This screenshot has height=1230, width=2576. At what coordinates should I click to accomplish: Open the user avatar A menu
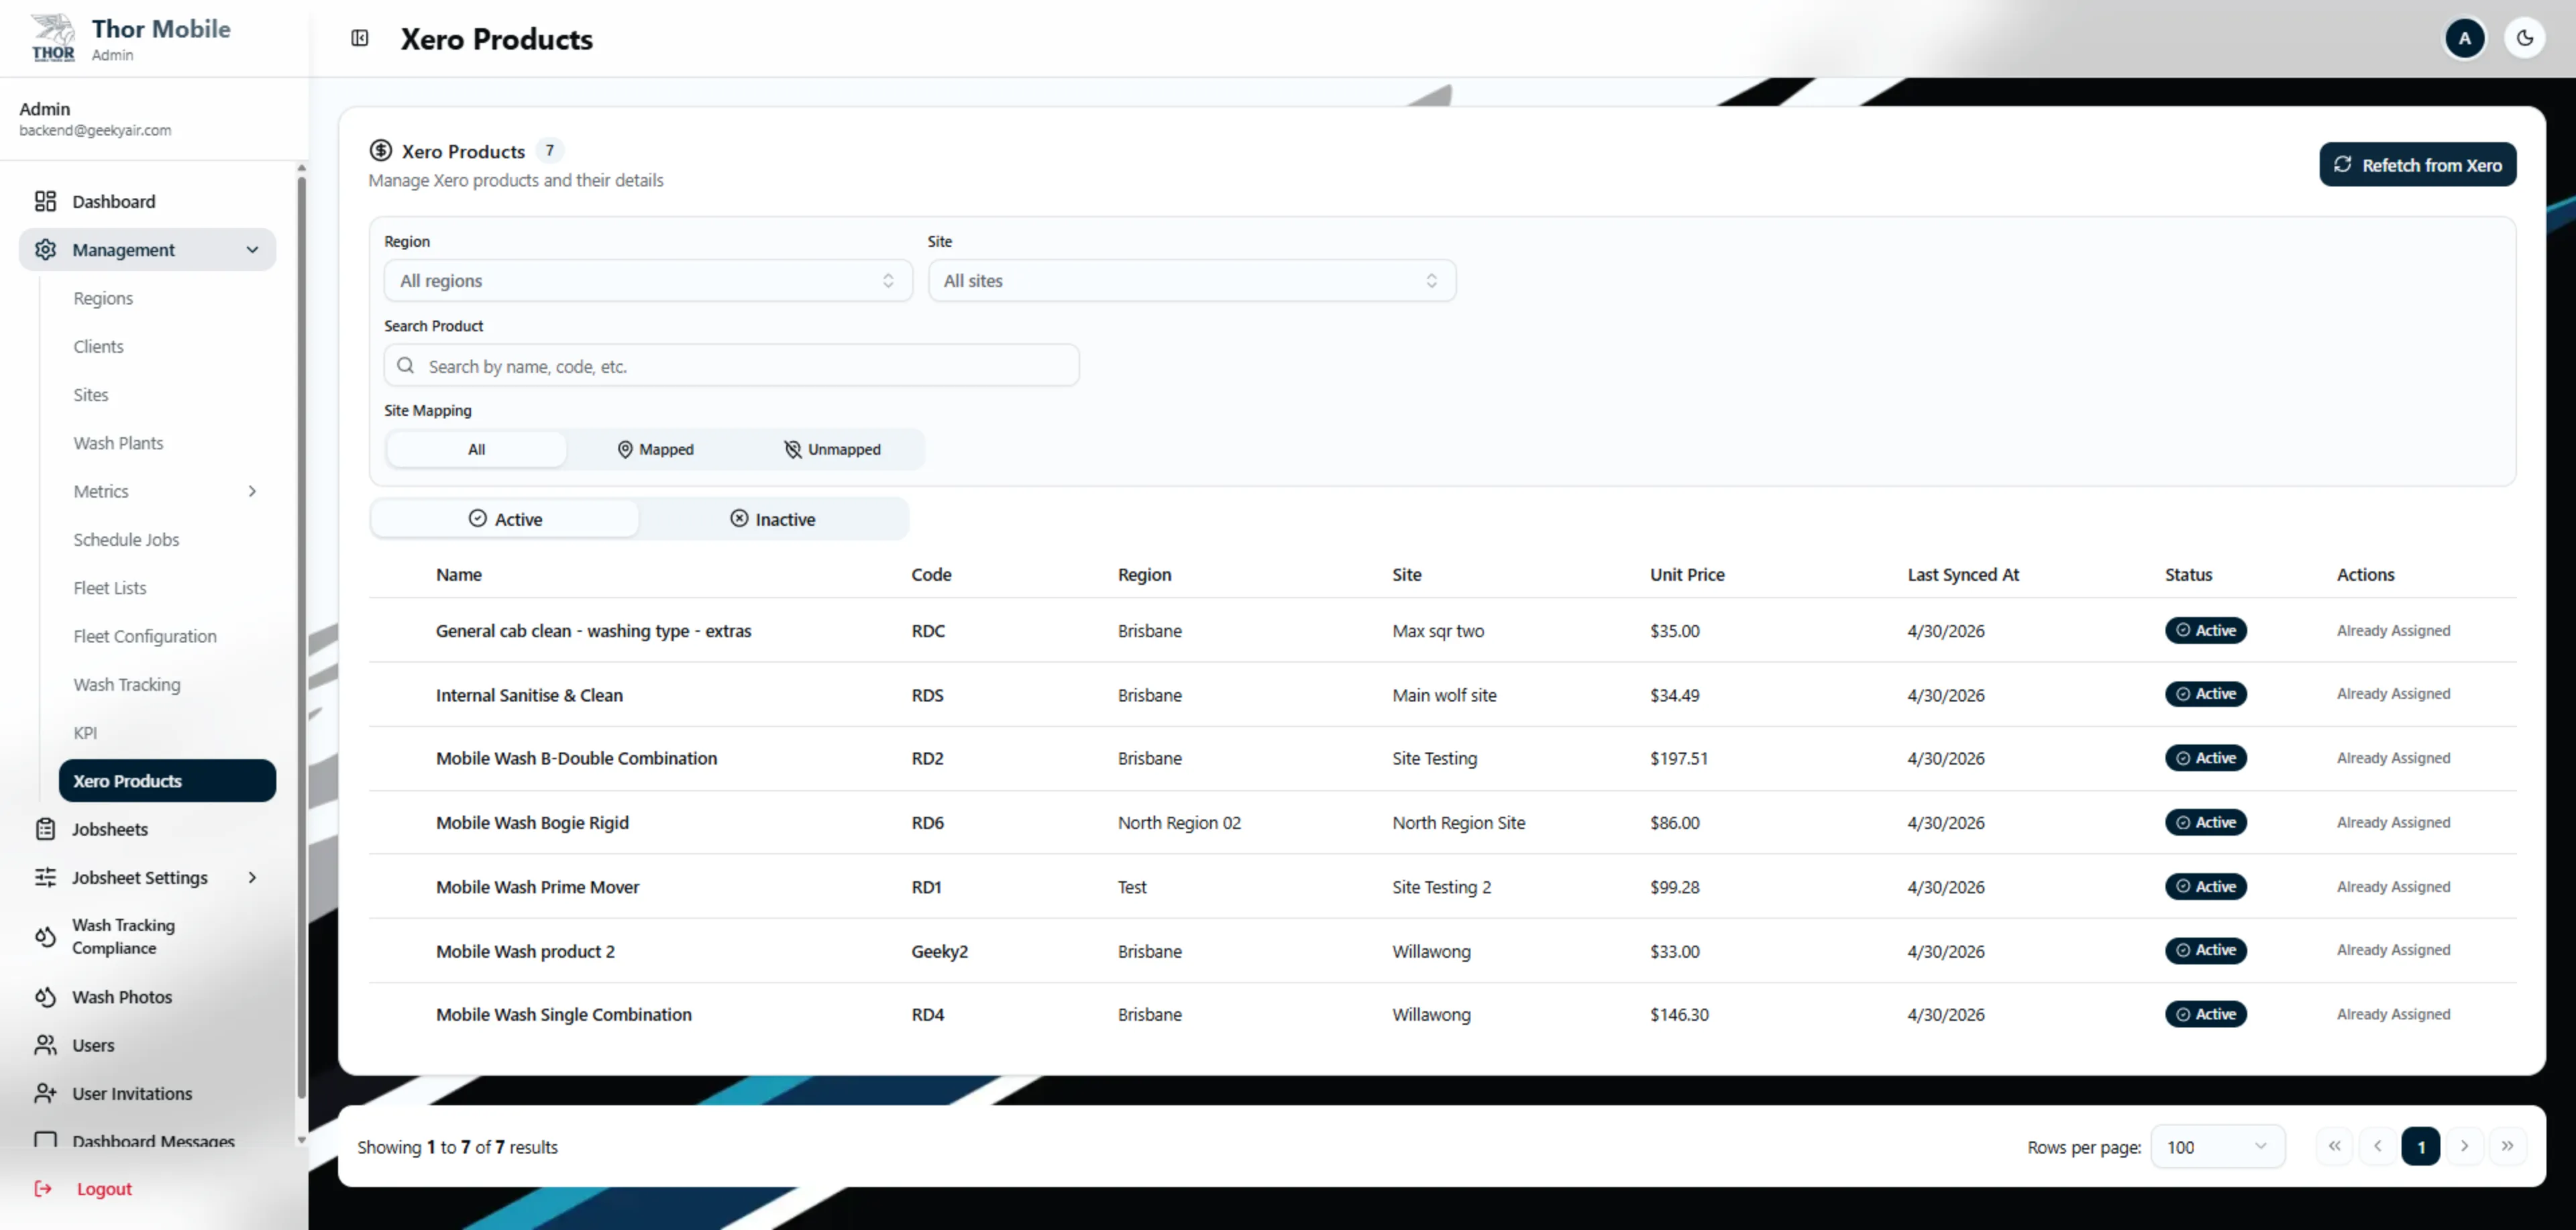(2464, 38)
